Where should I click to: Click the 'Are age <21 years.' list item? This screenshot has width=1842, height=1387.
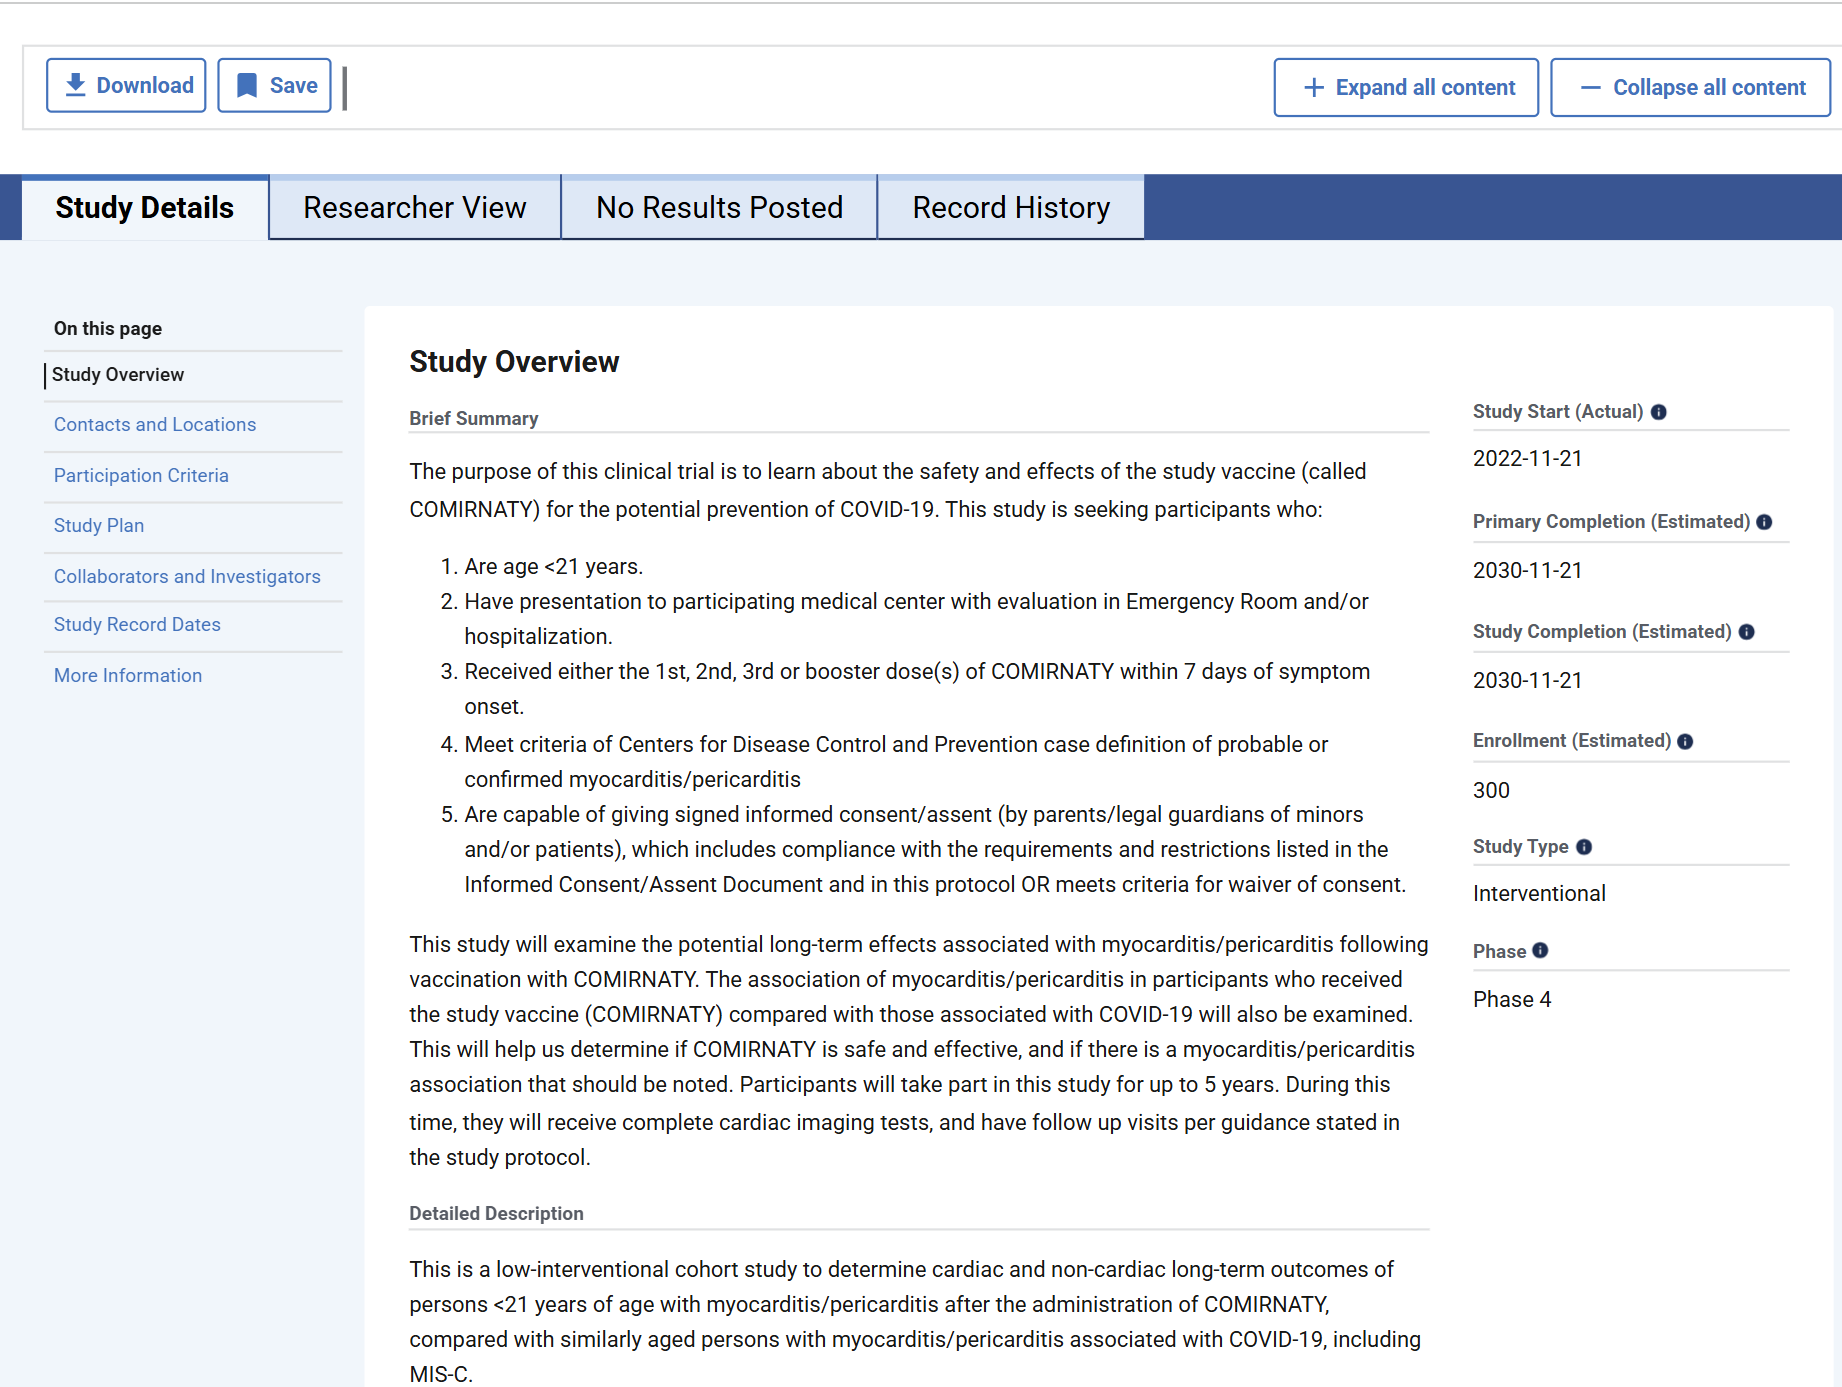[x=553, y=566]
